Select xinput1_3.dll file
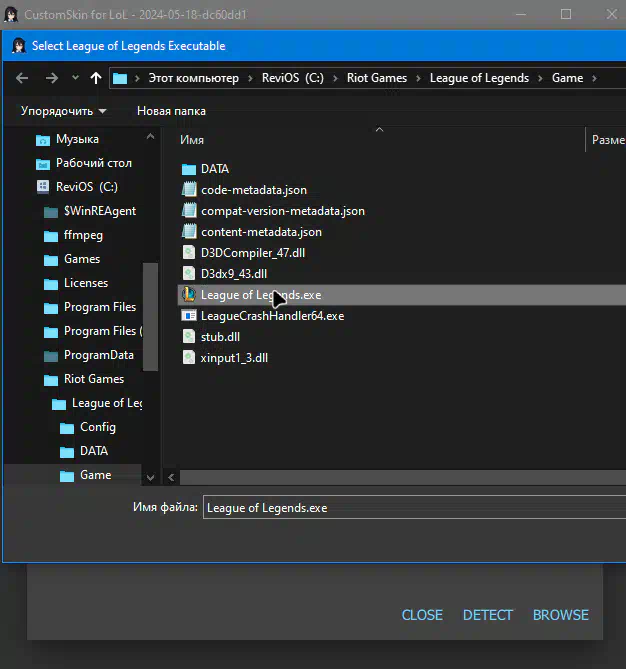This screenshot has height=669, width=626. click(234, 358)
